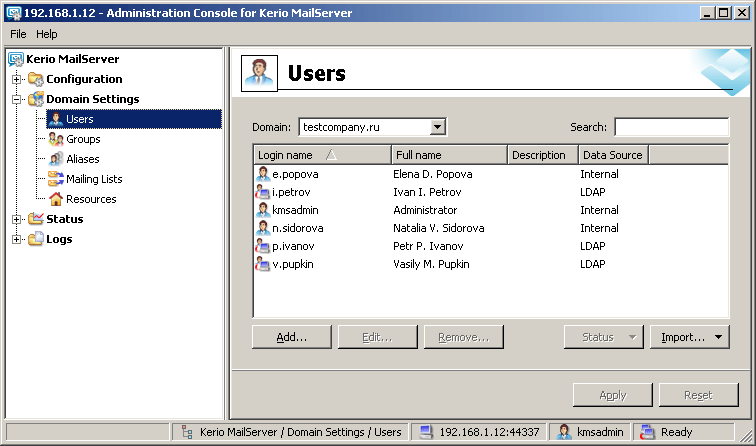Click the Administrator full name cell
This screenshot has width=756, height=446.
point(425,210)
